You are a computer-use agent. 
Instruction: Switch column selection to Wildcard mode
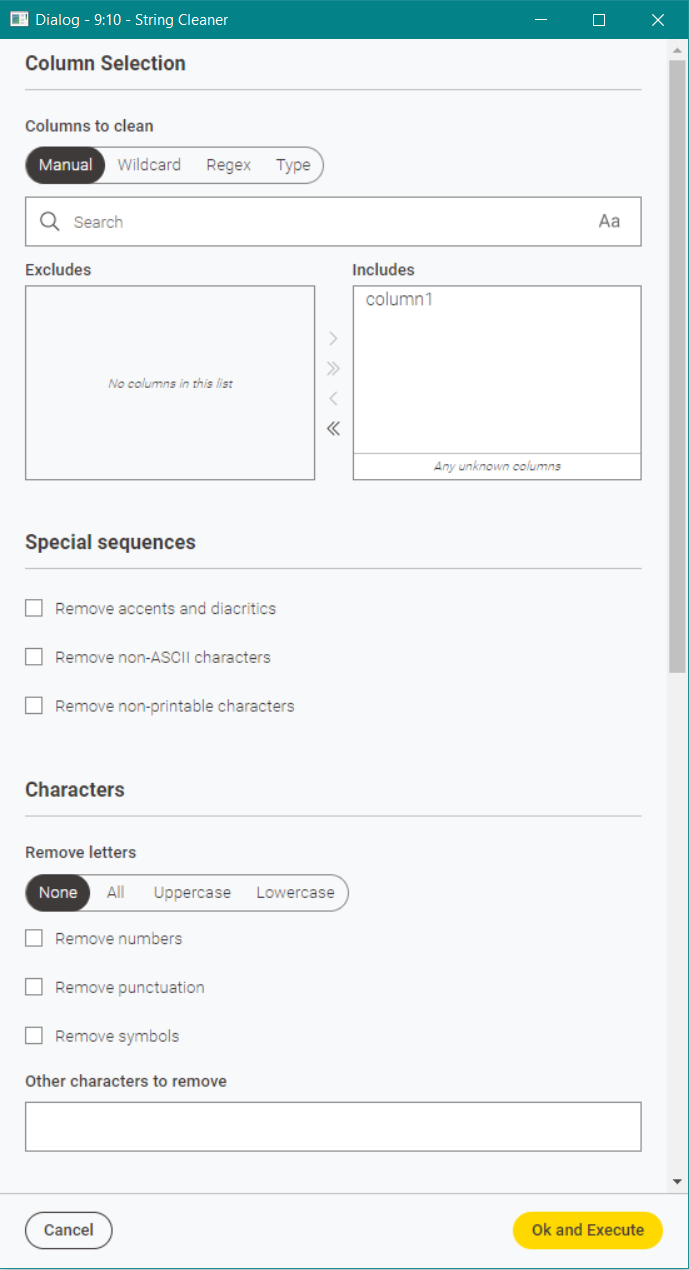click(149, 165)
